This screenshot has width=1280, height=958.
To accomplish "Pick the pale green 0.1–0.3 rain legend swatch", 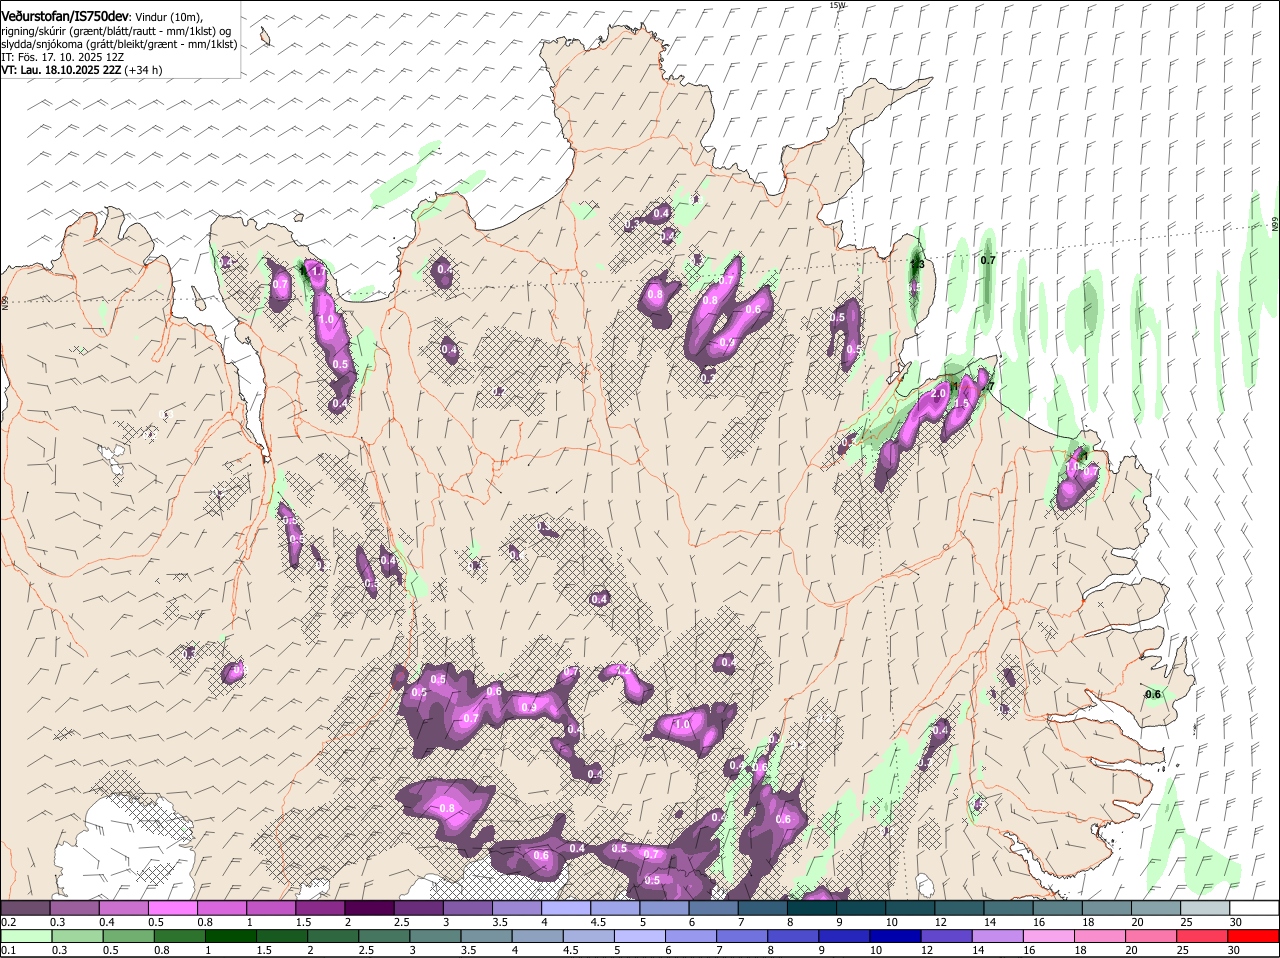I will 26,936.
